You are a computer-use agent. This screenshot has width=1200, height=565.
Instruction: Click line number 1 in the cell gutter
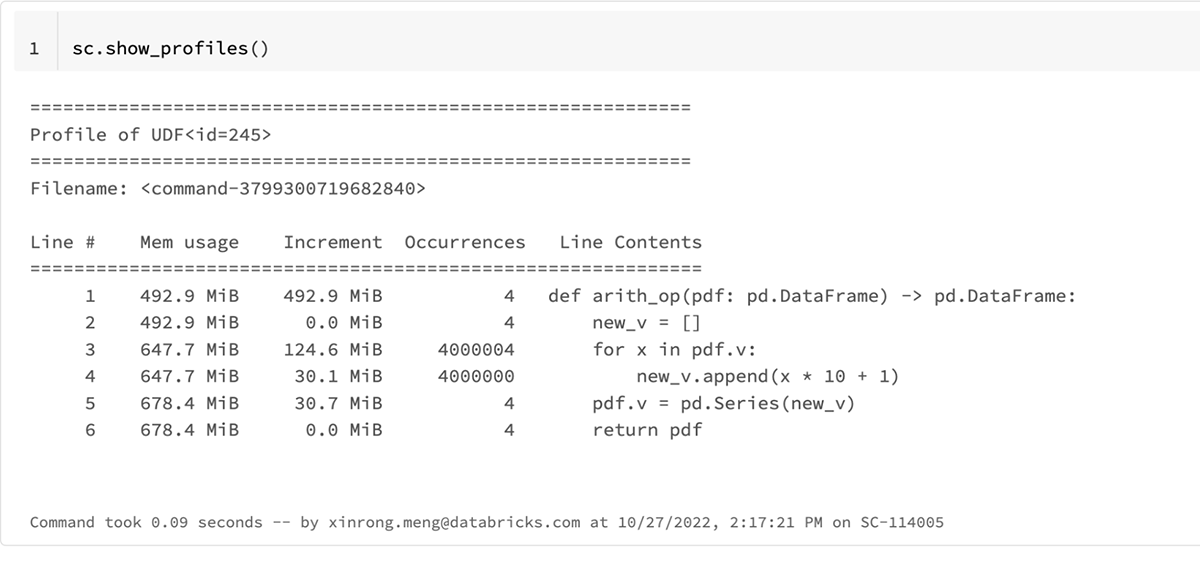pyautogui.click(x=35, y=48)
